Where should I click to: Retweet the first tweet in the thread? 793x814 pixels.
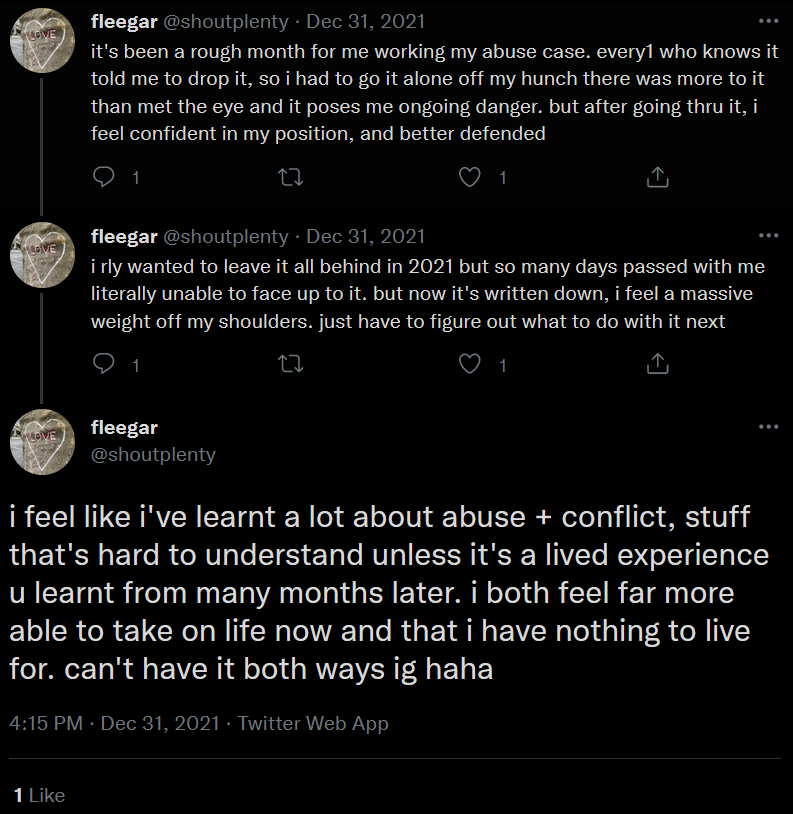[289, 177]
